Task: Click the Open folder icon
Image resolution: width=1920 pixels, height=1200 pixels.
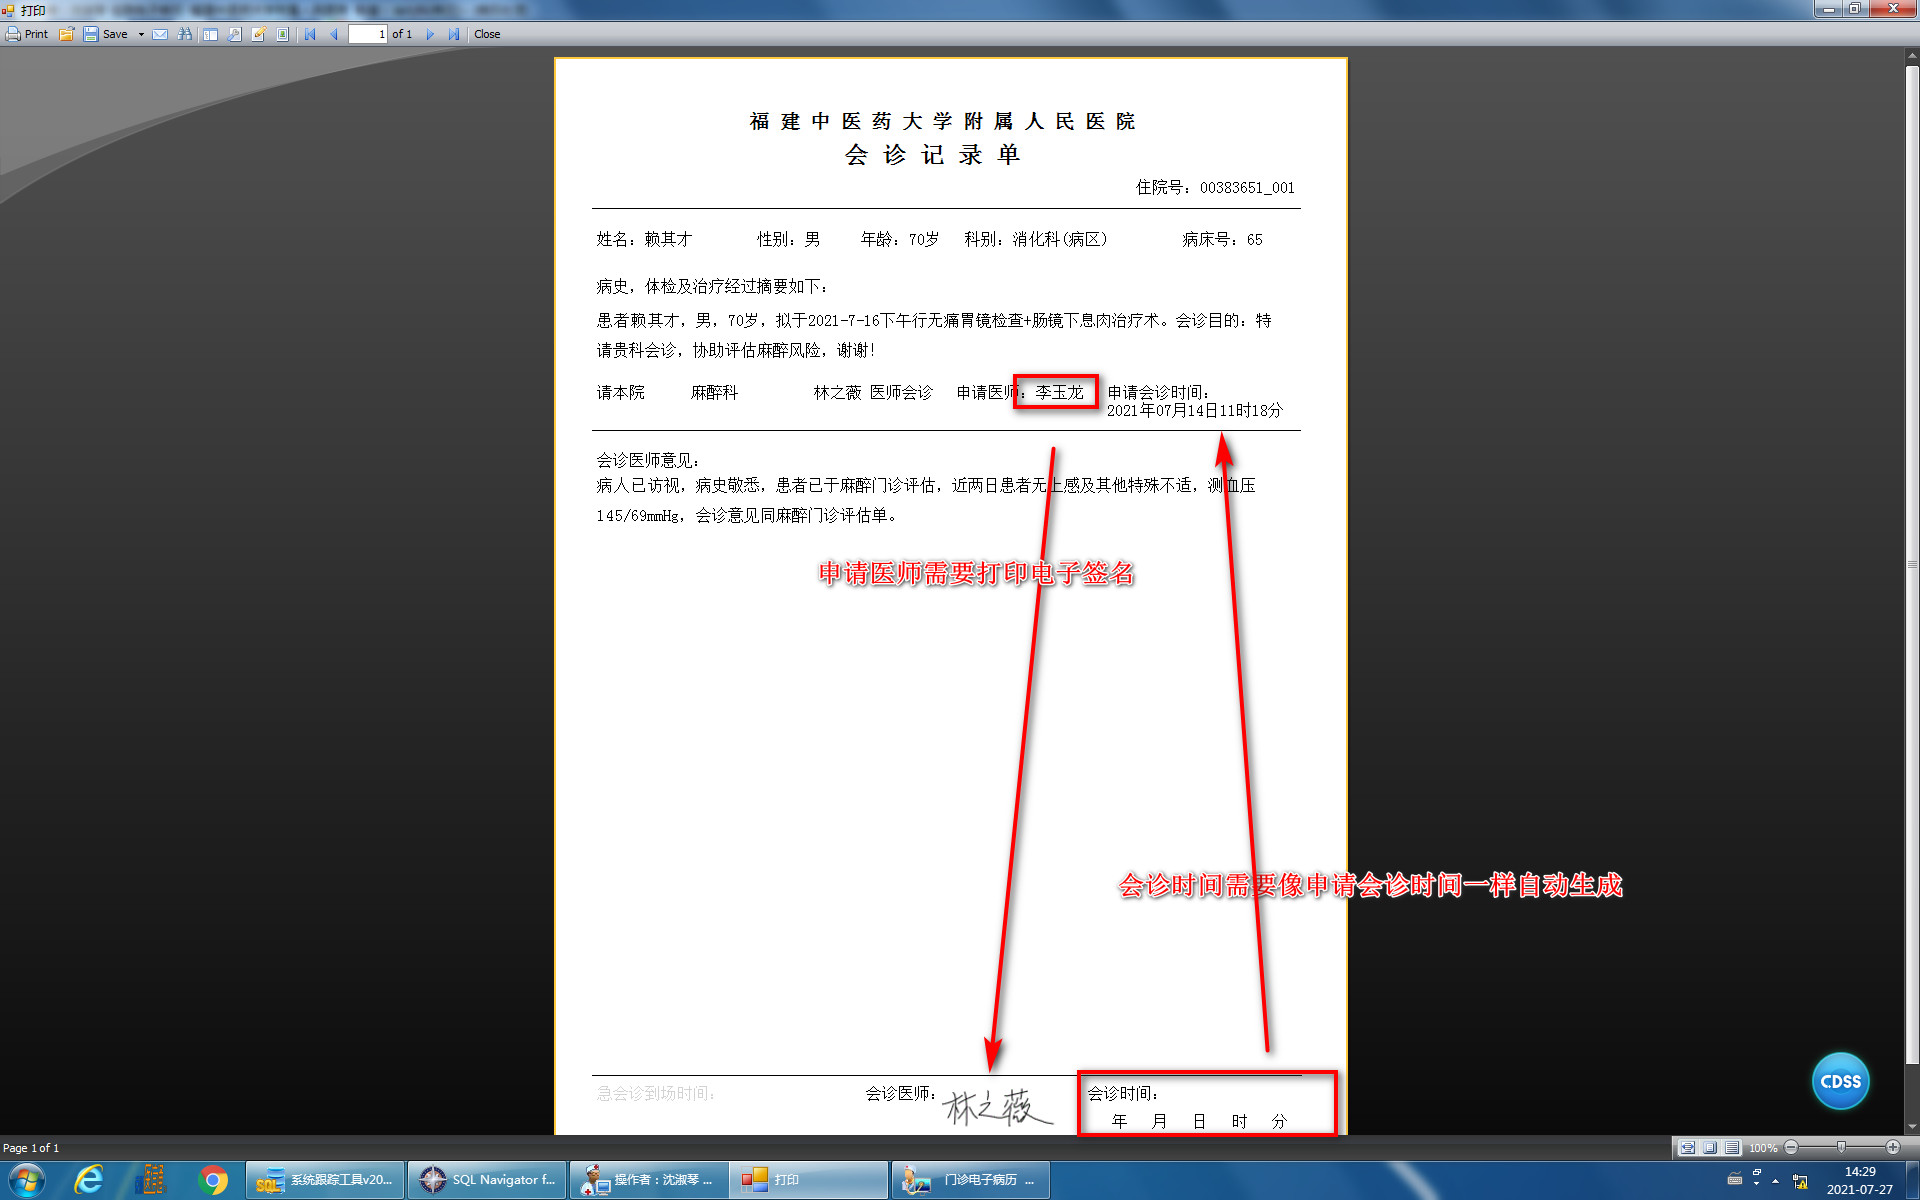Action: click(67, 34)
